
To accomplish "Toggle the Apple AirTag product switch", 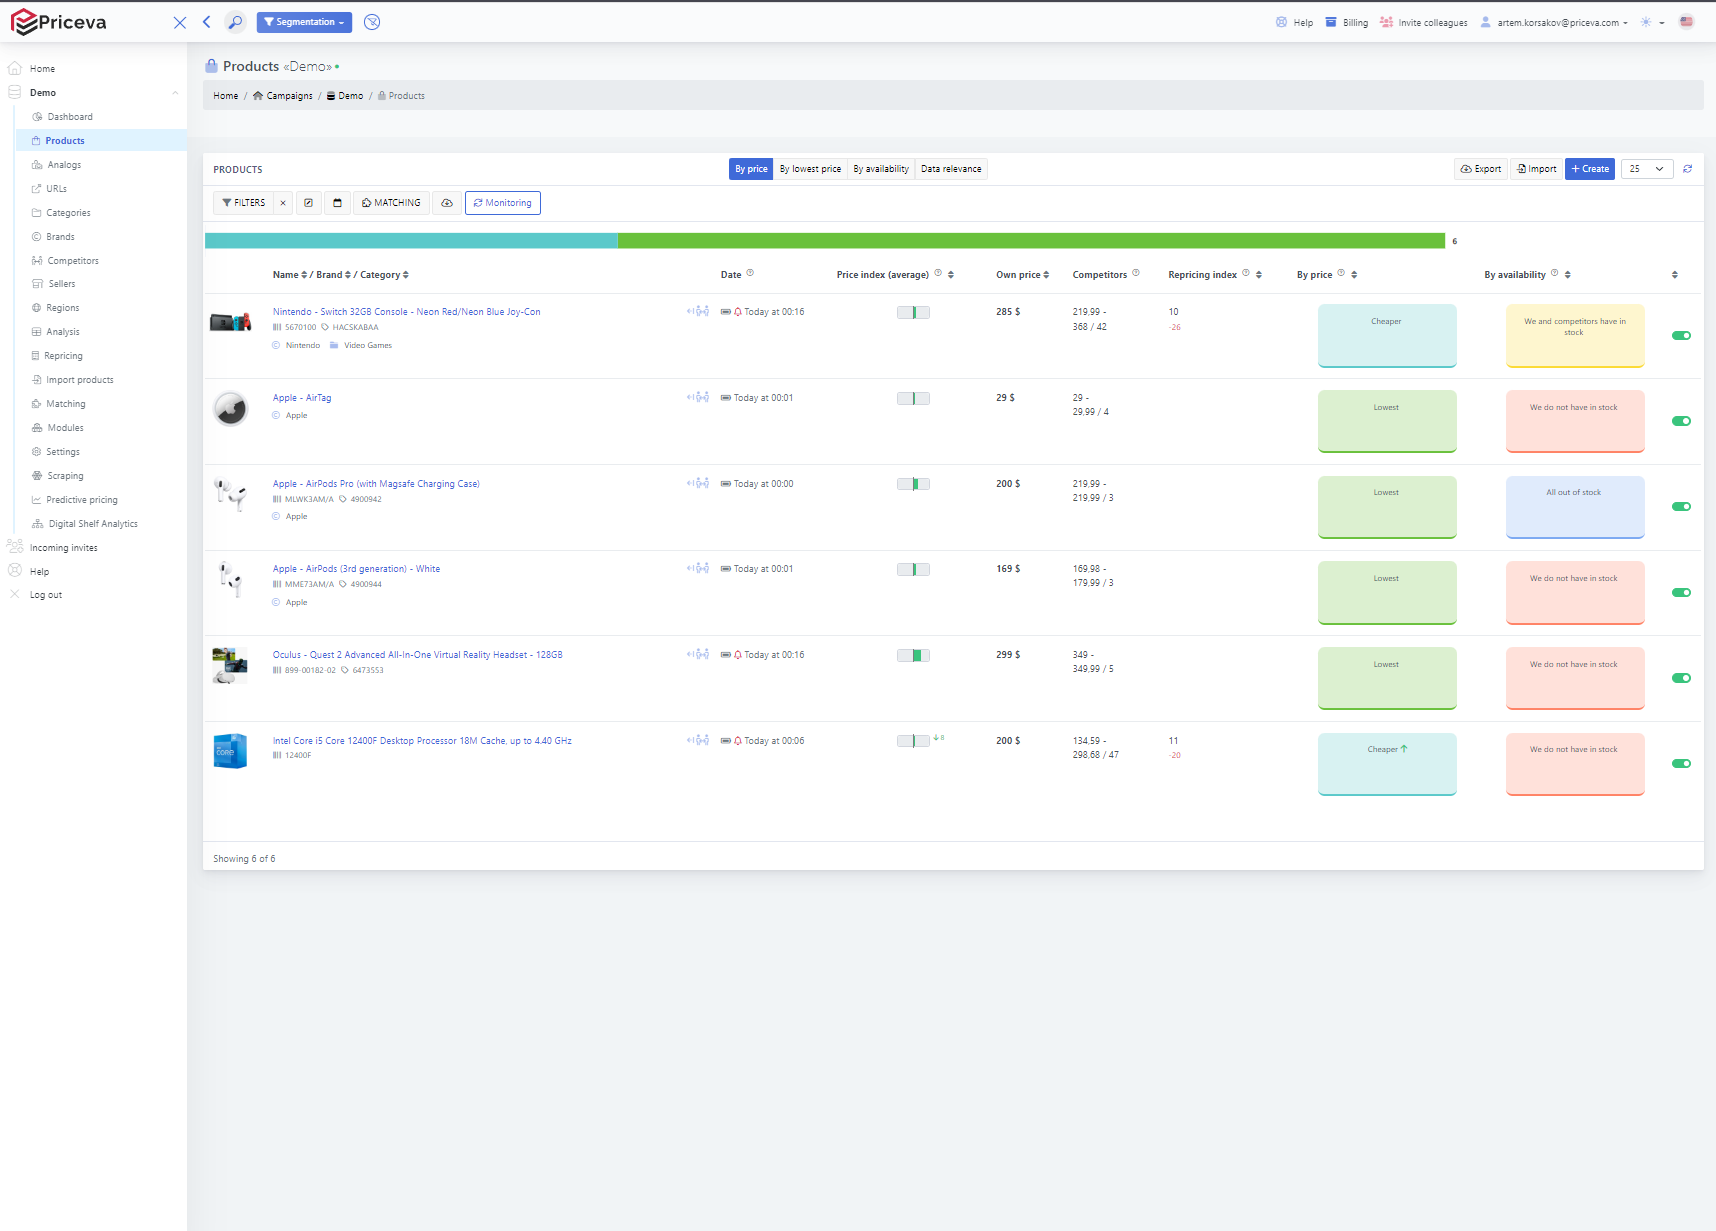I will point(1681,421).
